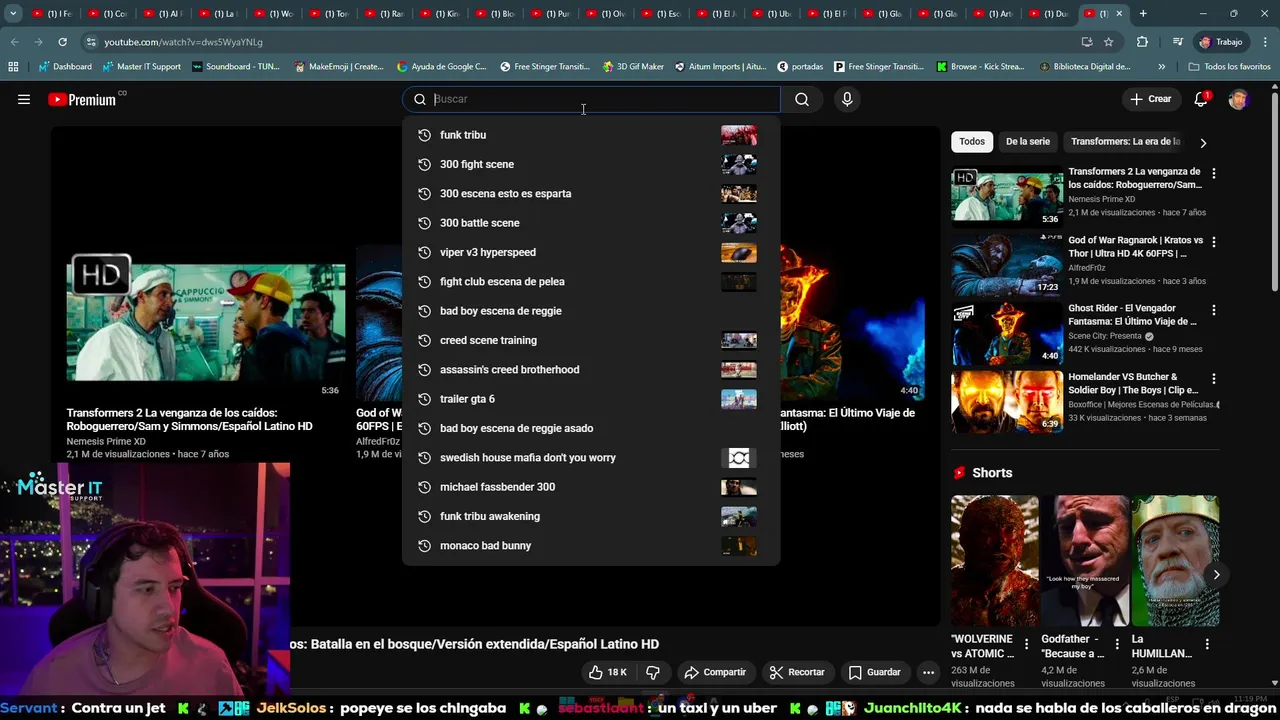Click history clock icon beside "funk tribu"
1280x720 pixels.
(x=424, y=135)
